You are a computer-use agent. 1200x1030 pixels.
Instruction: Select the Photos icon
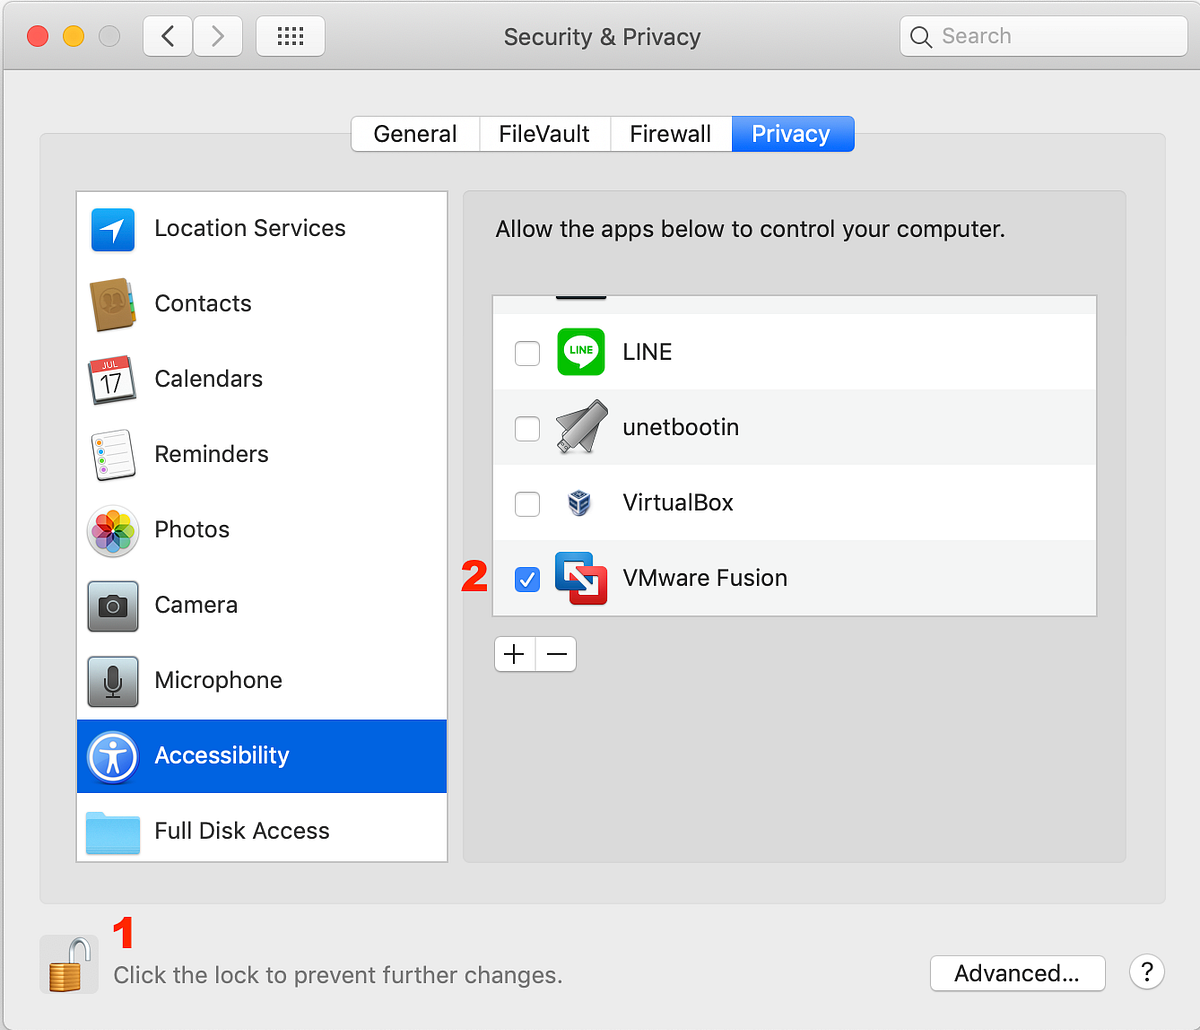[x=112, y=531]
